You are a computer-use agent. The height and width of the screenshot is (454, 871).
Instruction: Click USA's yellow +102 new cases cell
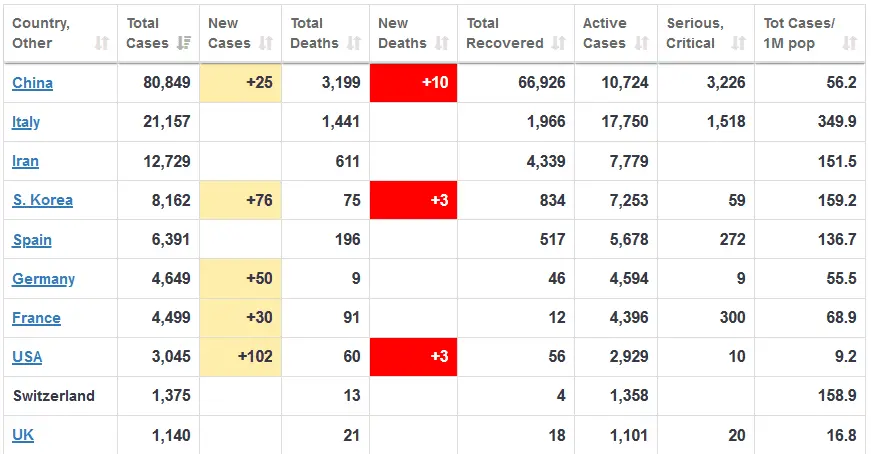tap(240, 357)
